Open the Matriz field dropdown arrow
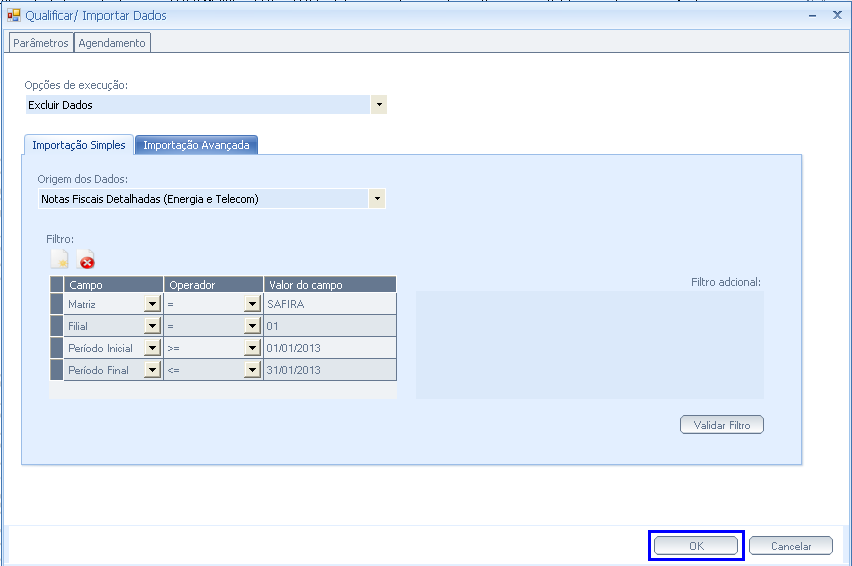852x566 pixels. pos(153,304)
